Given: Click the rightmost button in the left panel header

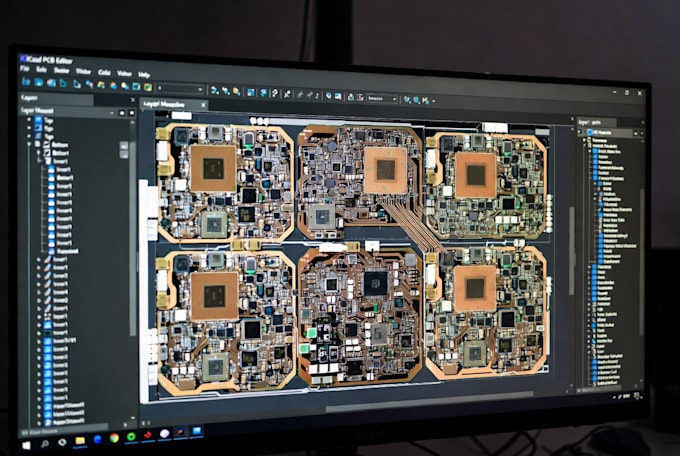Looking at the screenshot, I should [x=132, y=113].
